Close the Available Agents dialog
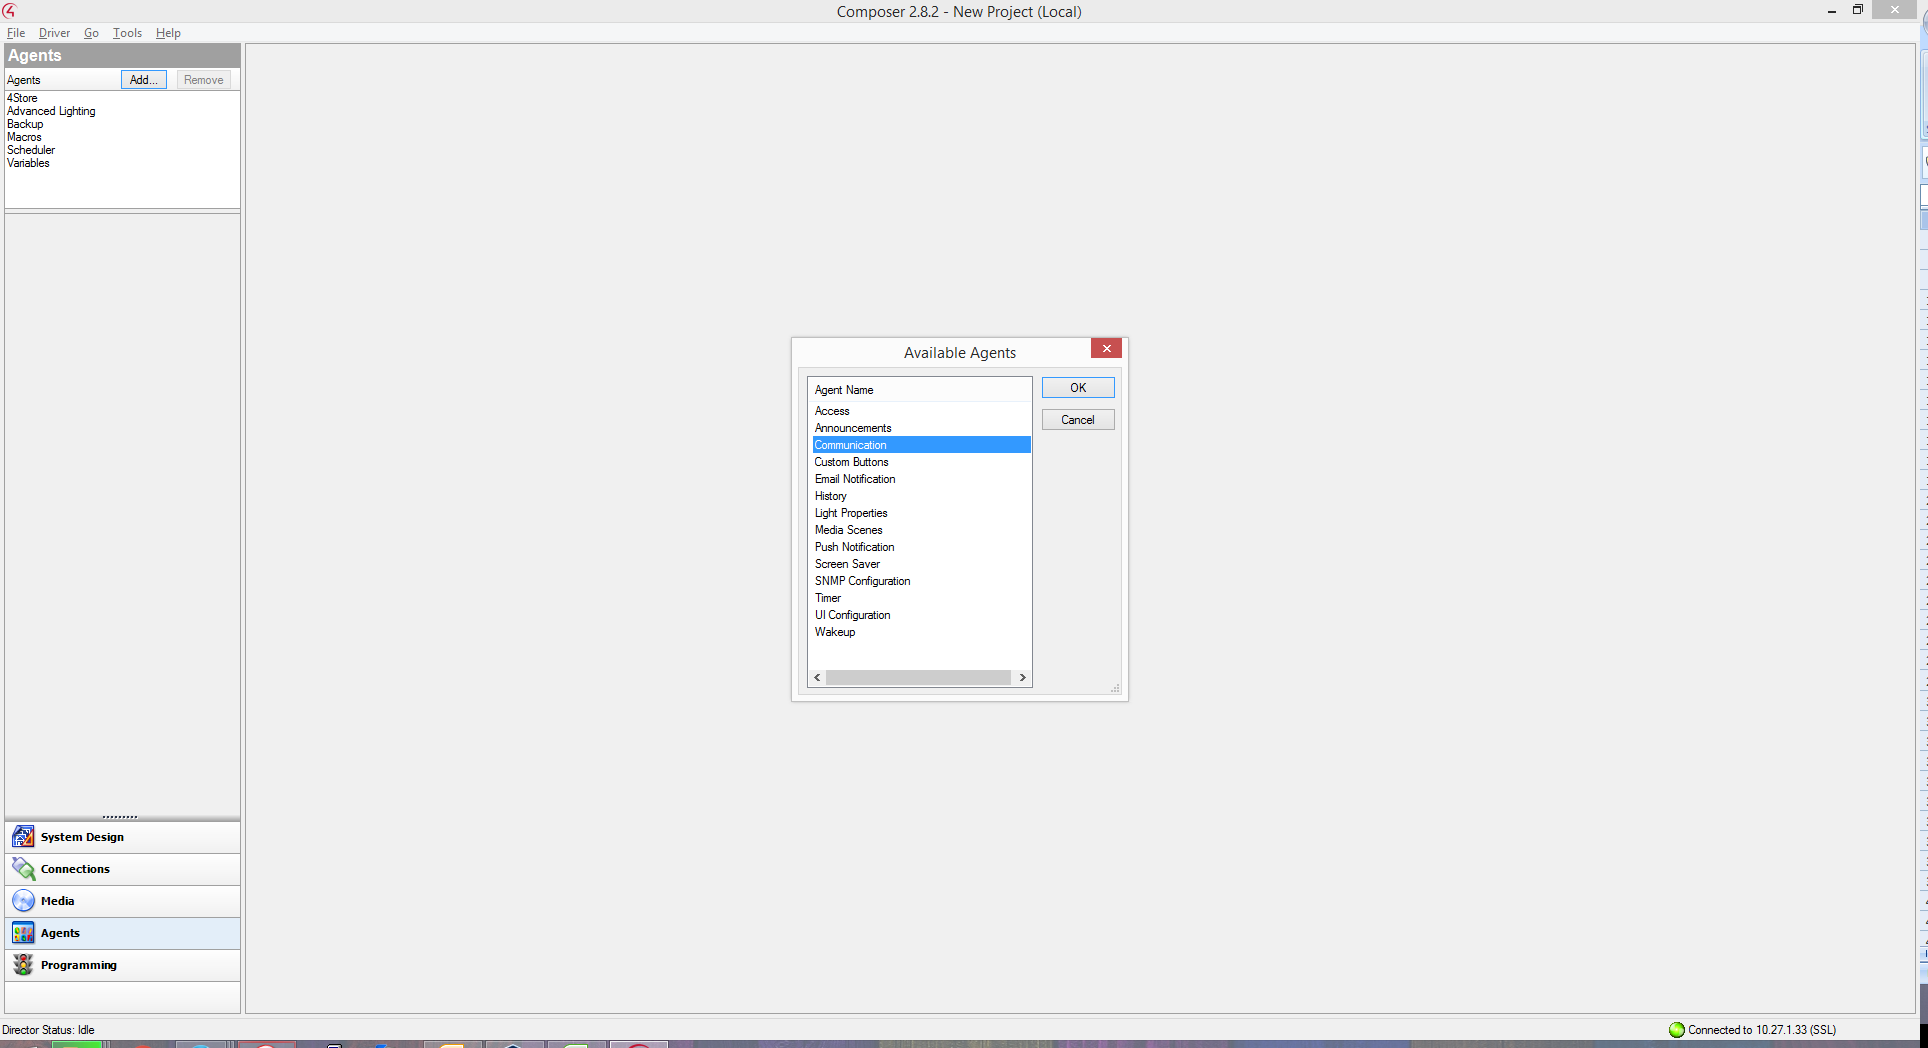The height and width of the screenshot is (1048, 1928). point(1106,349)
